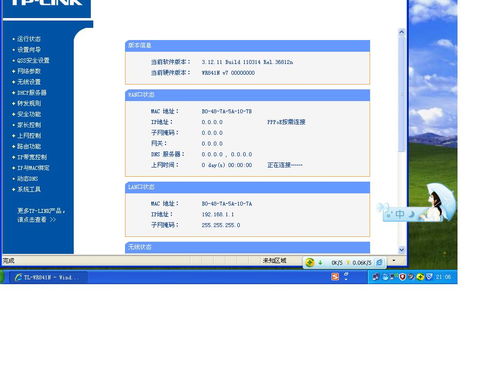
Task: Click the 0K/S download speed readout
Action: [337, 263]
